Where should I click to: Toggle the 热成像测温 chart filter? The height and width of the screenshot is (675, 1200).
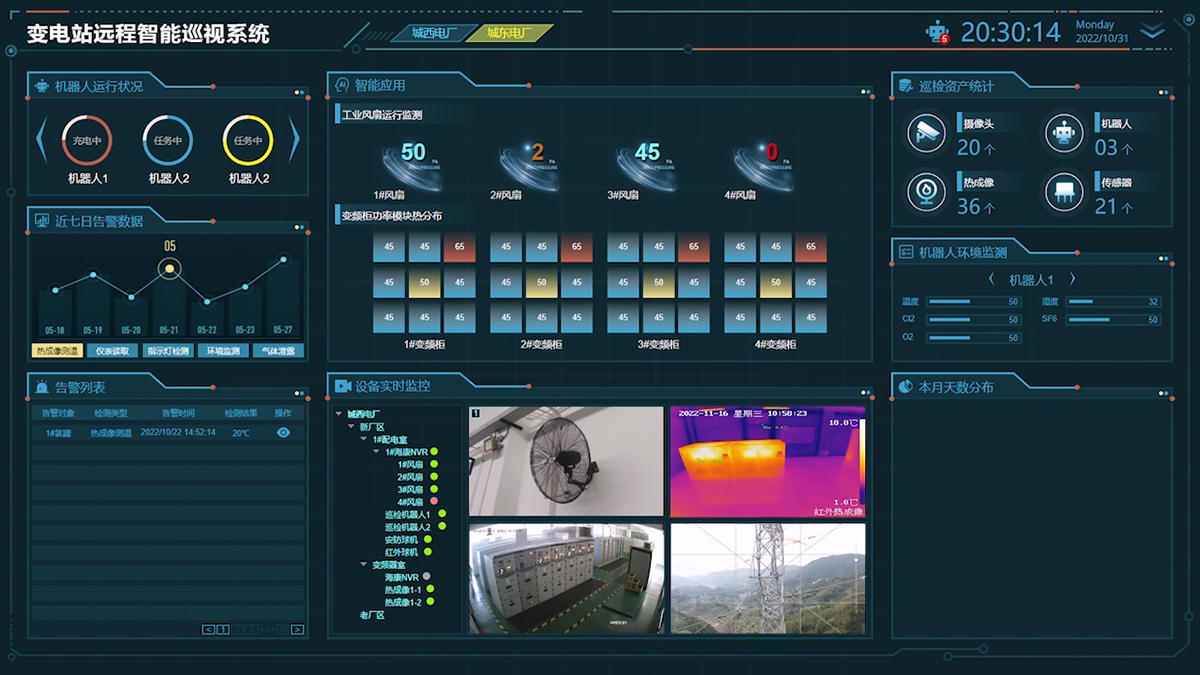(x=56, y=351)
